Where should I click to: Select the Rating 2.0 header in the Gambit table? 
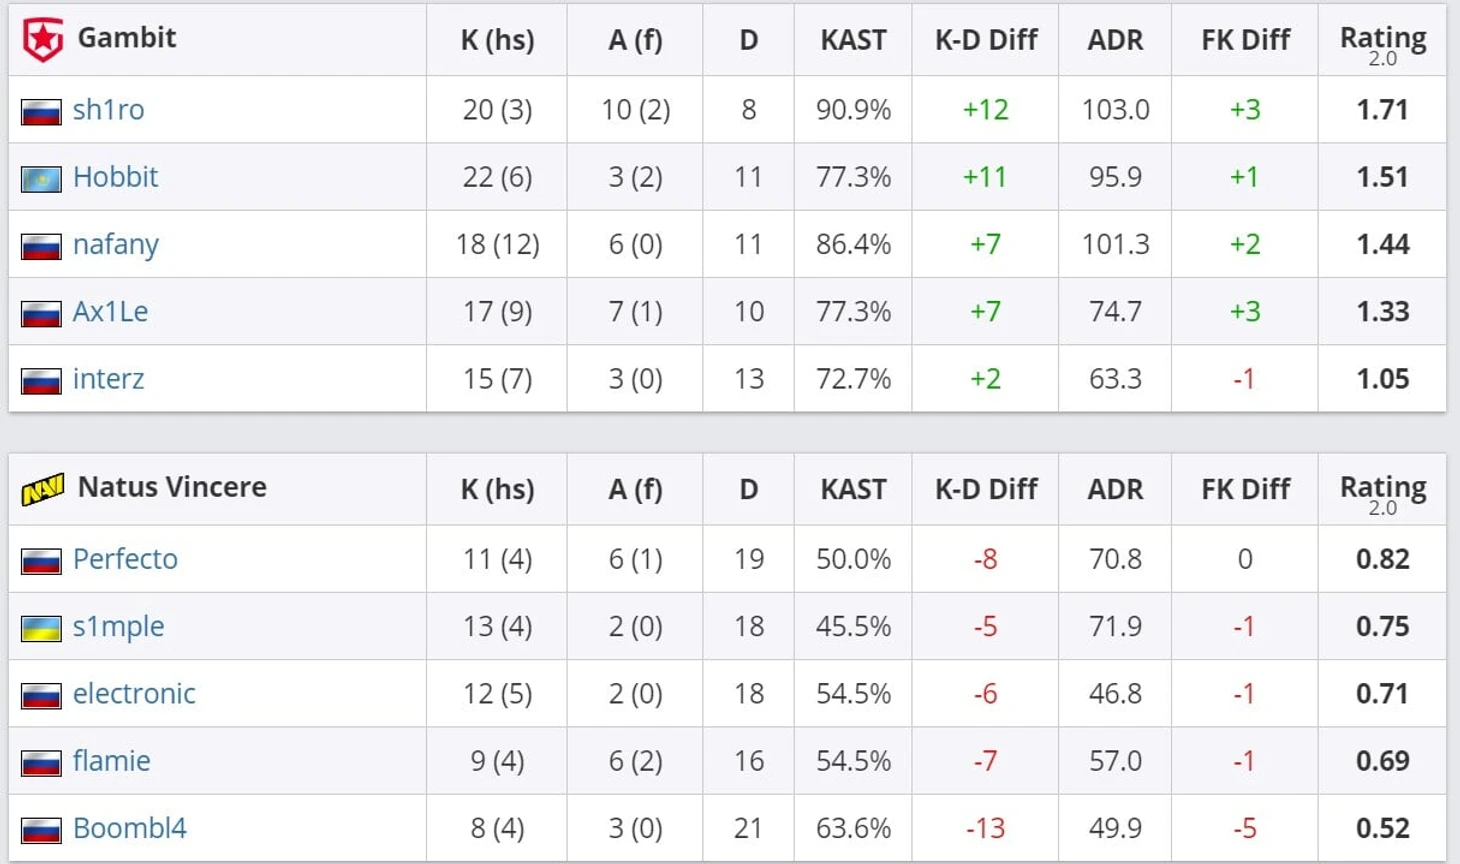click(1383, 44)
